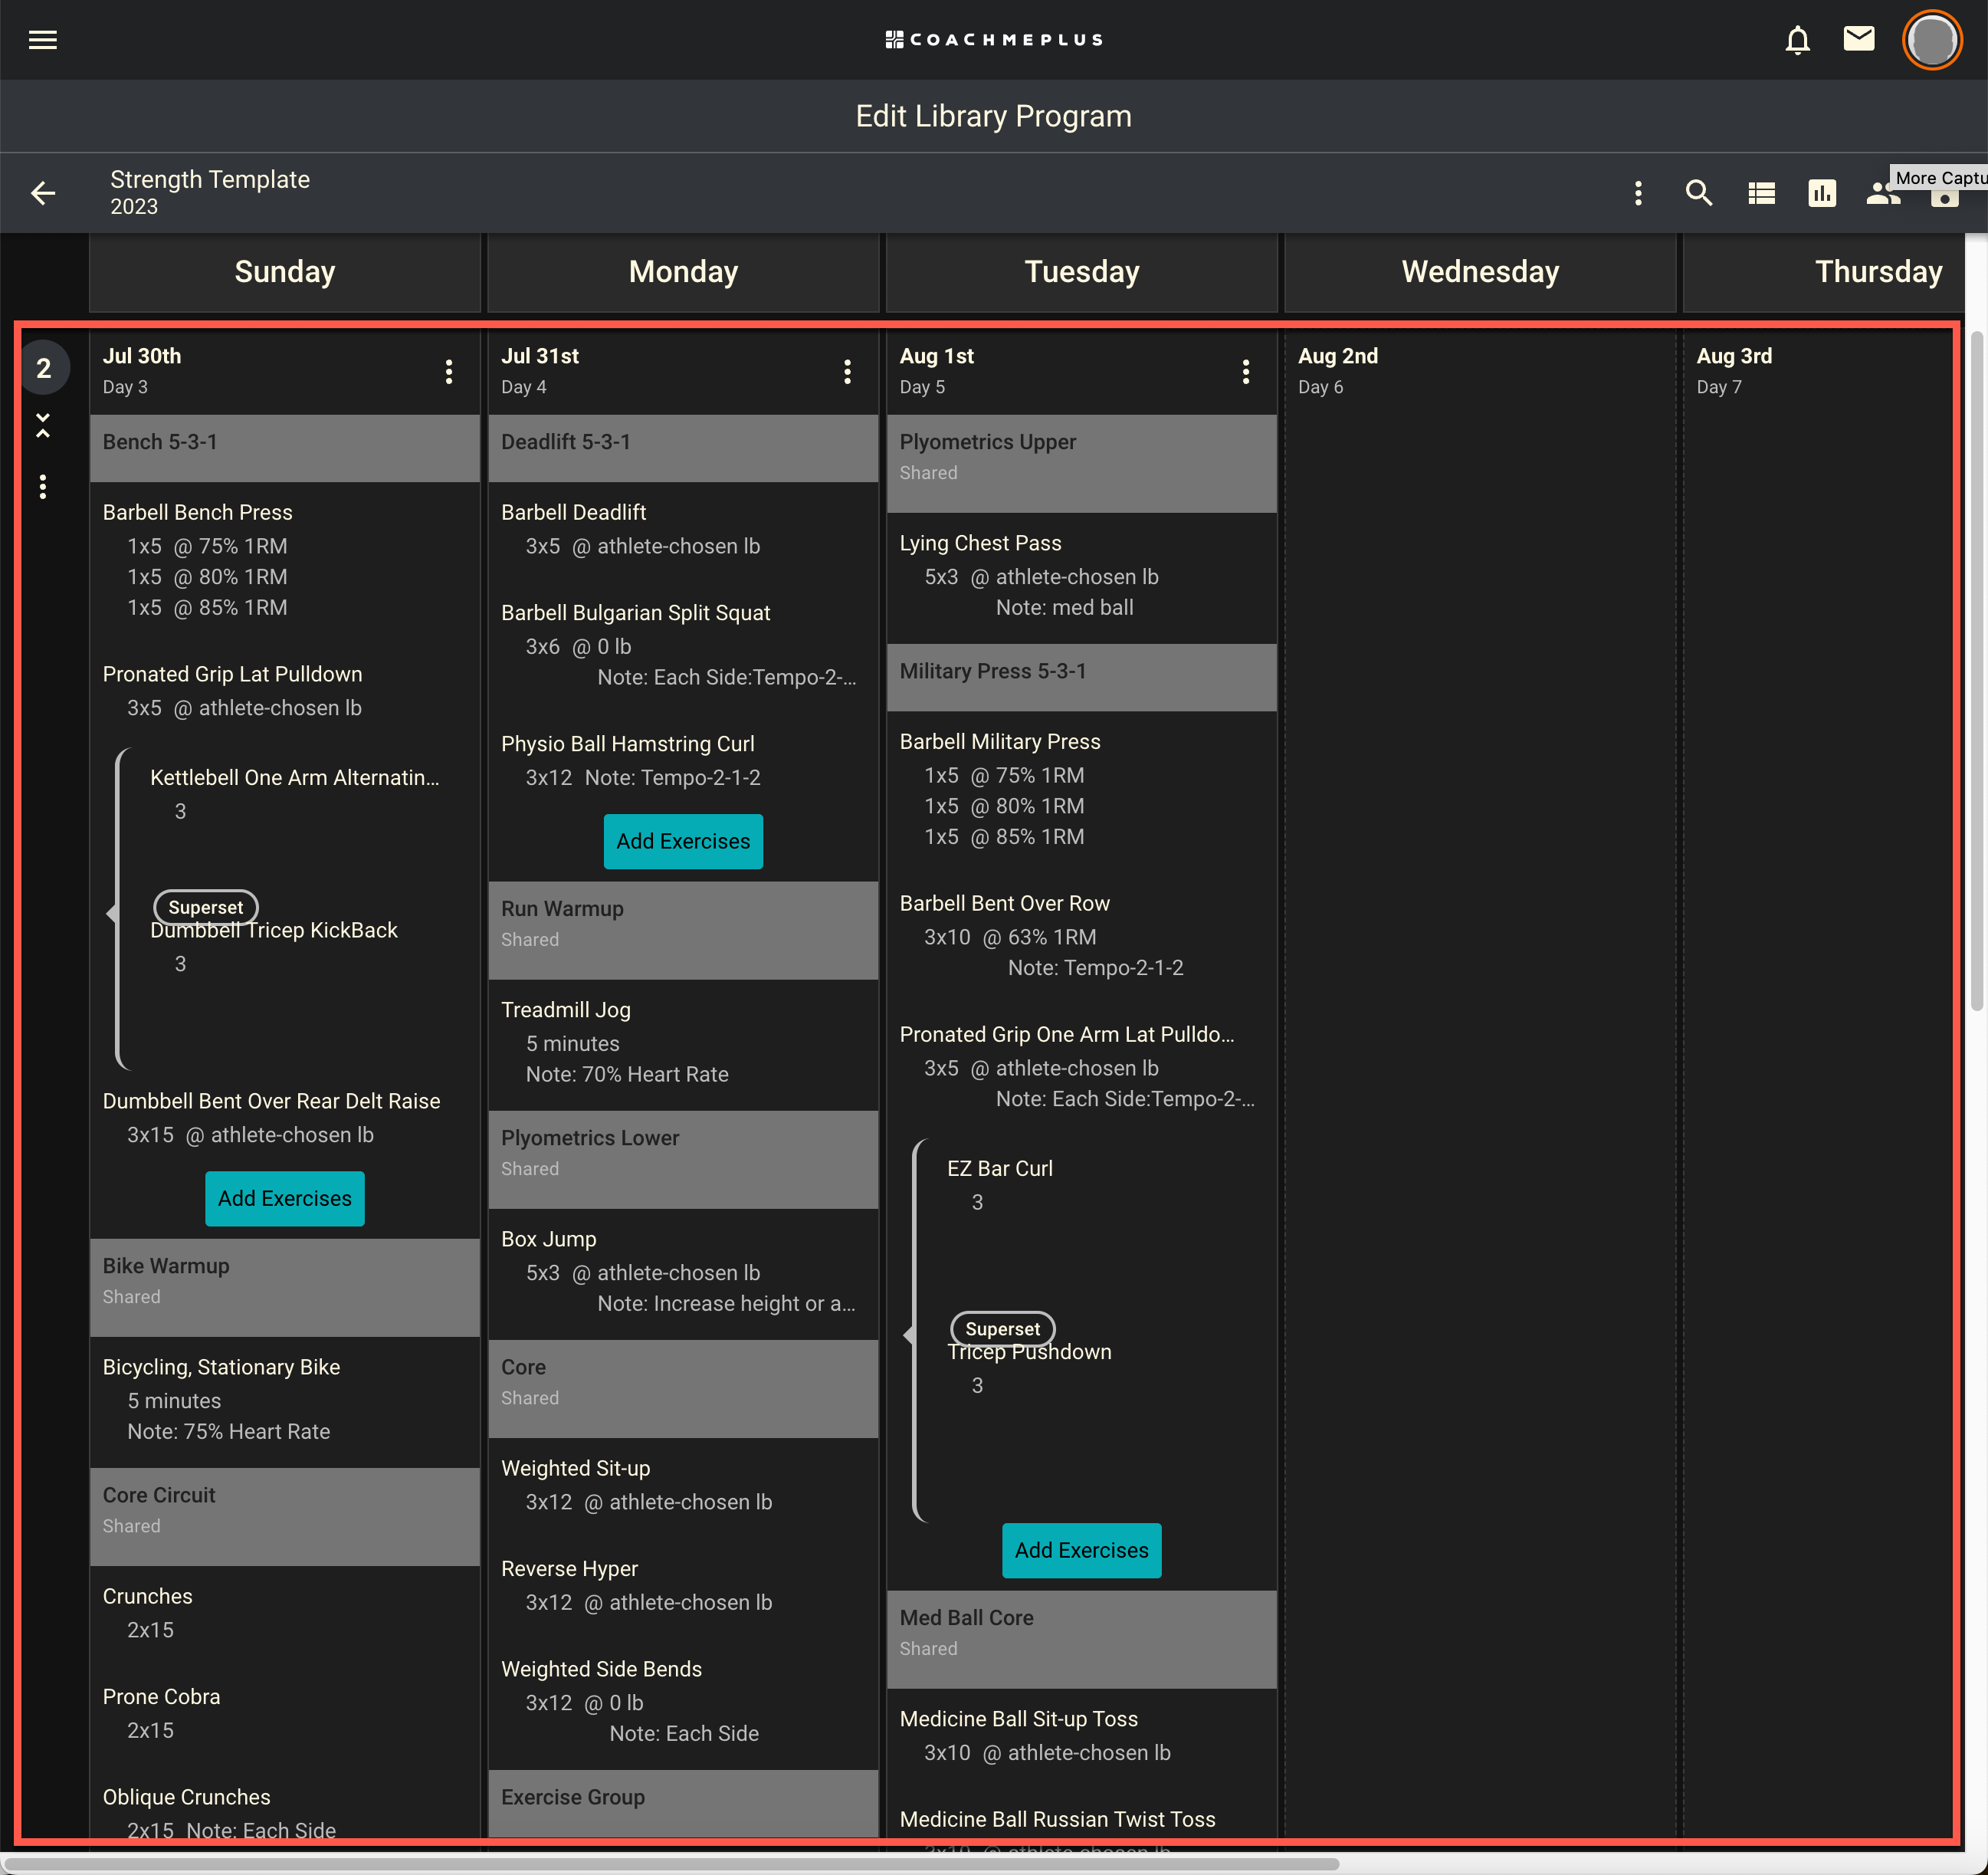Click Add Exercises under Military Press 5-3-1
The image size is (1988, 1875).
click(1081, 1550)
